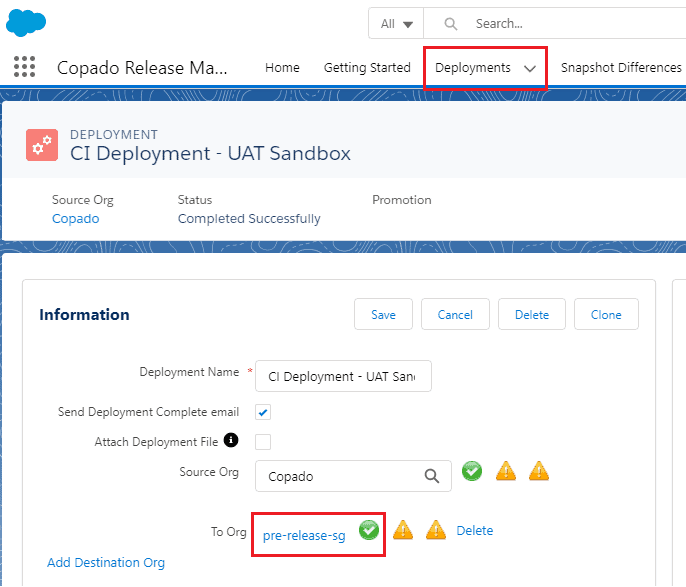Click the green check icon next to Source Org

(472, 470)
